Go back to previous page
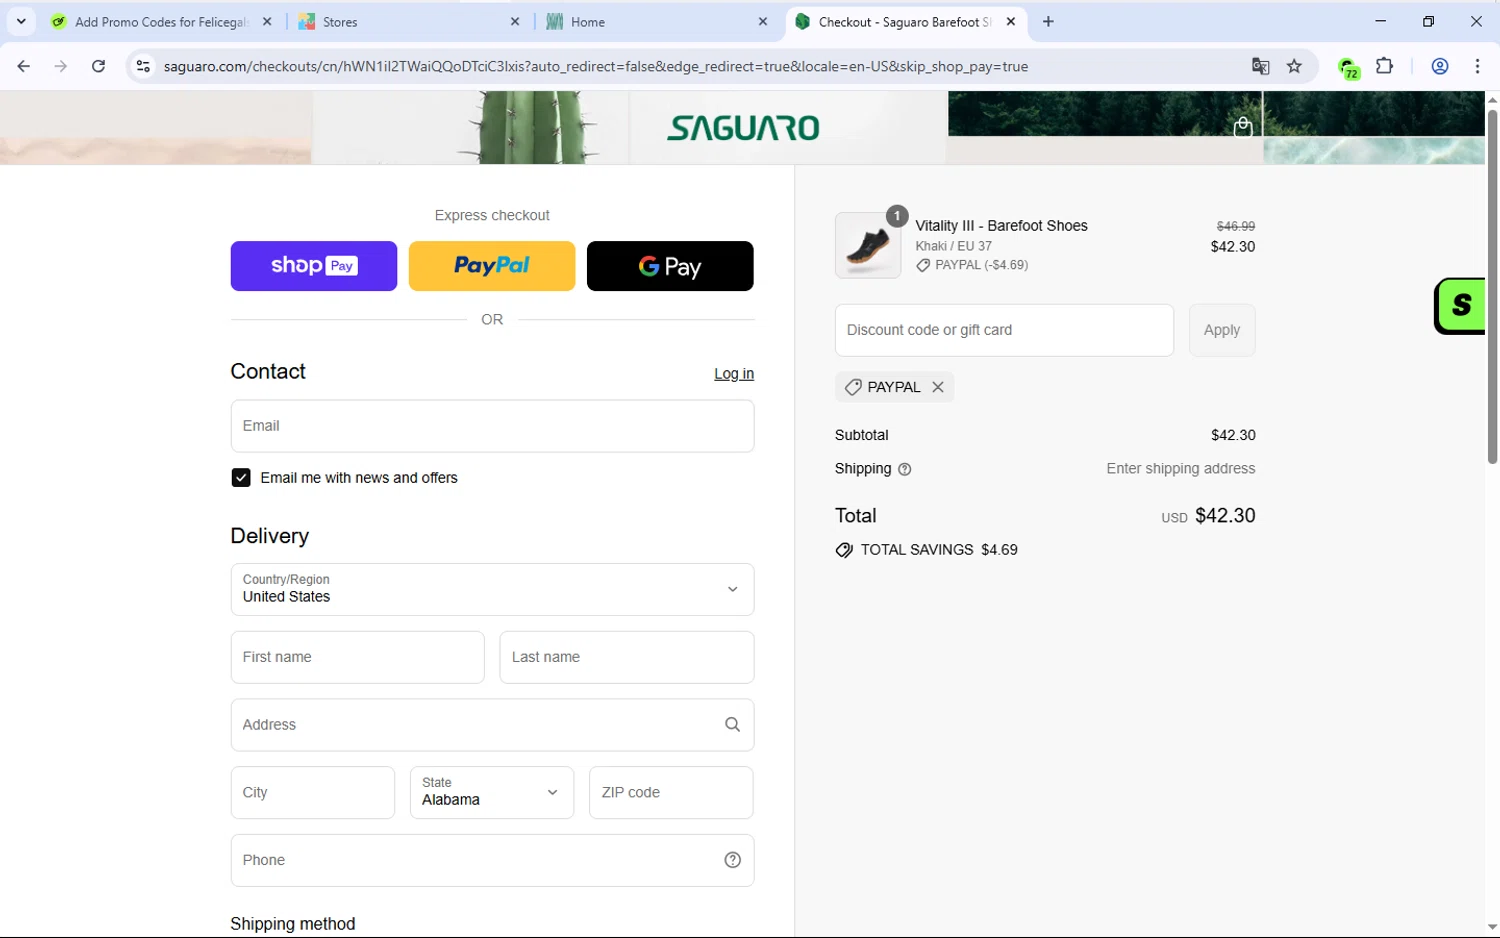The image size is (1500, 938). coord(24,66)
